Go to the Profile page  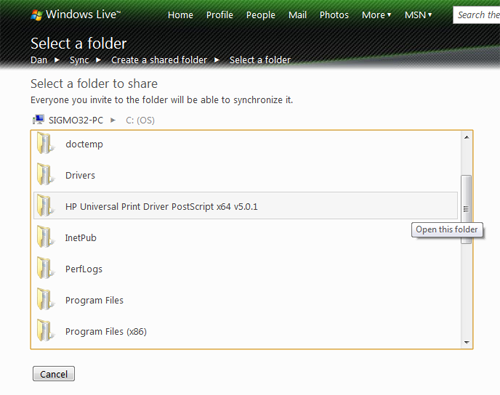pos(219,15)
